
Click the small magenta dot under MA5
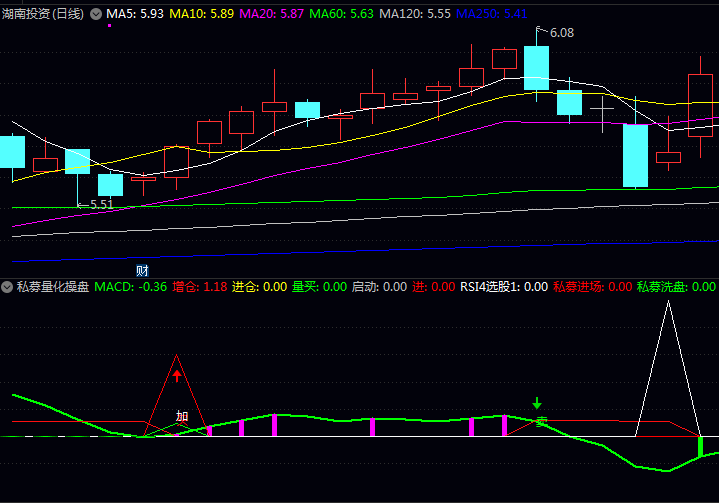click(x=109, y=26)
